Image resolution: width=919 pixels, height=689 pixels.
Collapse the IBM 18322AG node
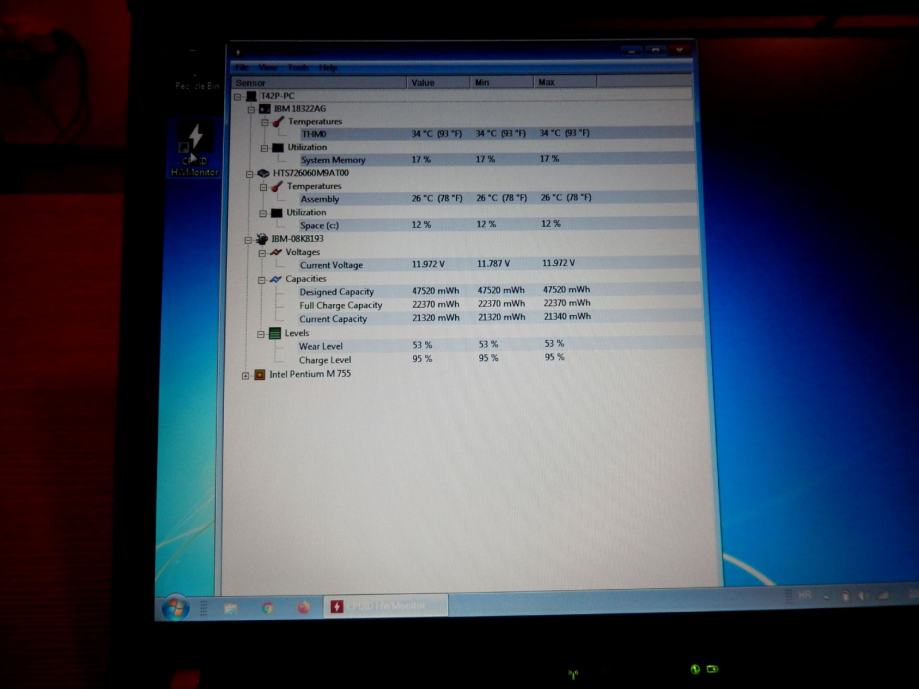click(251, 110)
